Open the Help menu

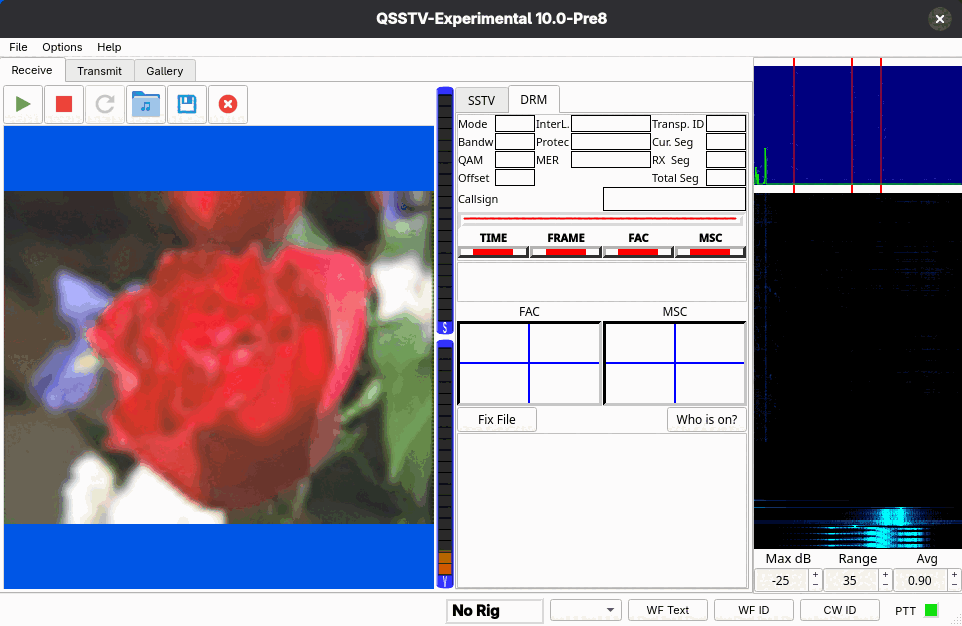(x=109, y=47)
